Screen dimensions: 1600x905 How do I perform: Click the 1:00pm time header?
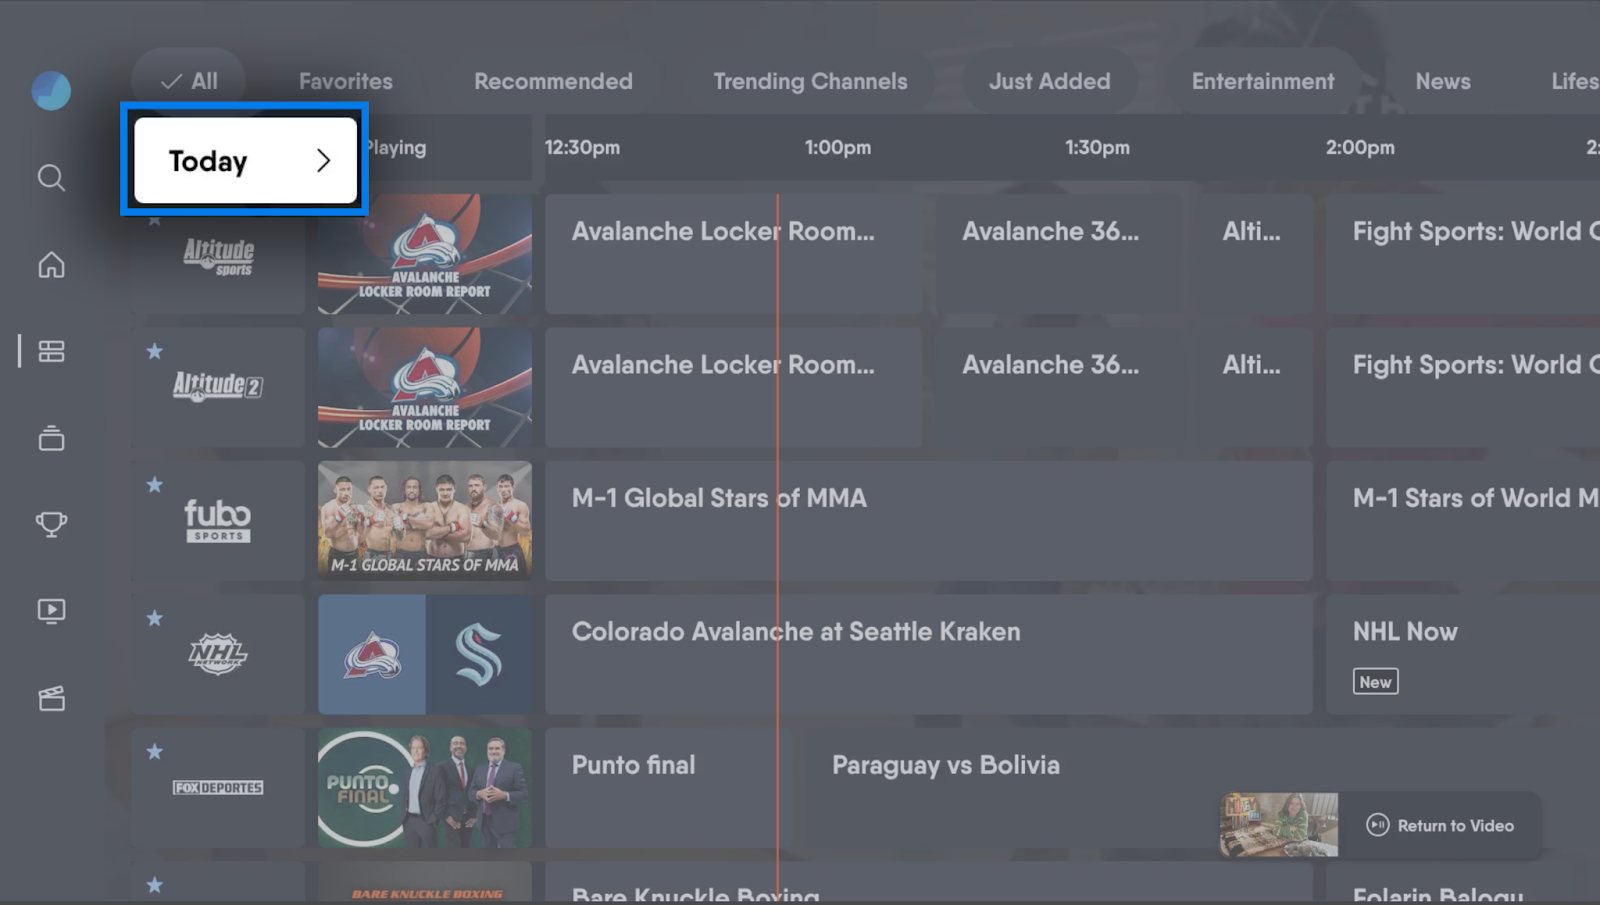point(838,147)
